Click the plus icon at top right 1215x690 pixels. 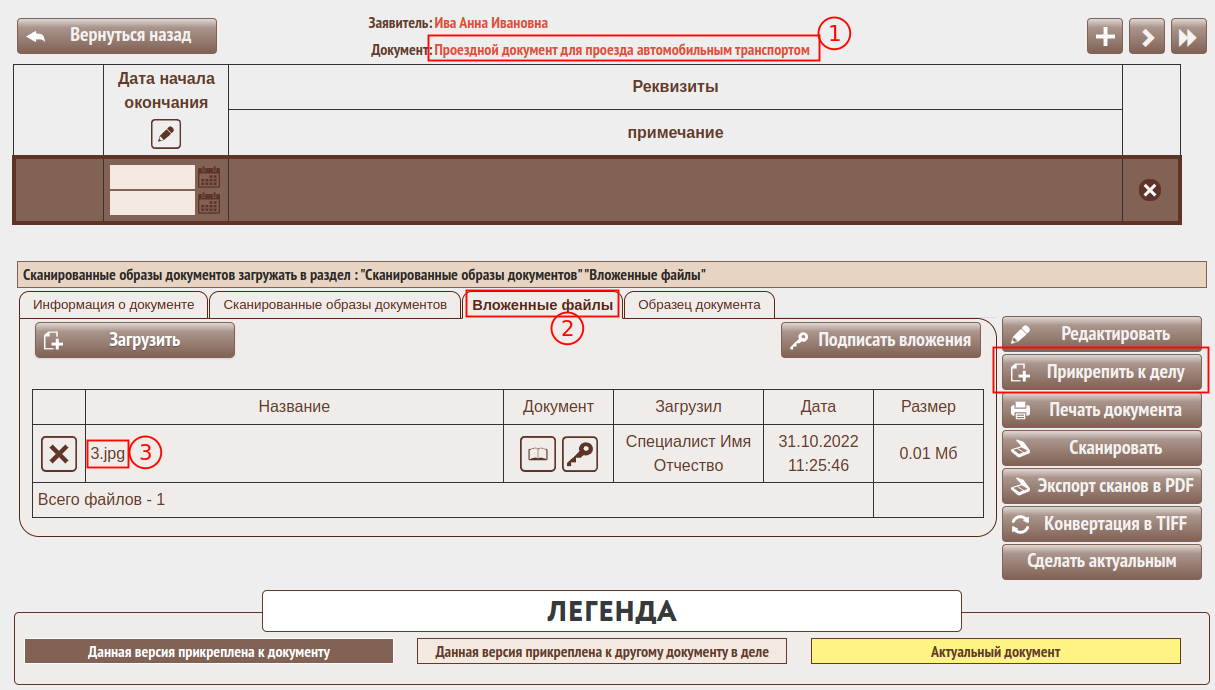click(x=1105, y=37)
